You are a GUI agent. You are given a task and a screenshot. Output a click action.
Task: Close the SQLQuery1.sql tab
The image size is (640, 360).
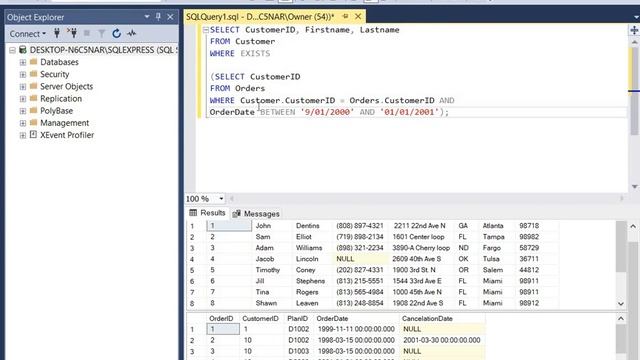[x=358, y=16]
